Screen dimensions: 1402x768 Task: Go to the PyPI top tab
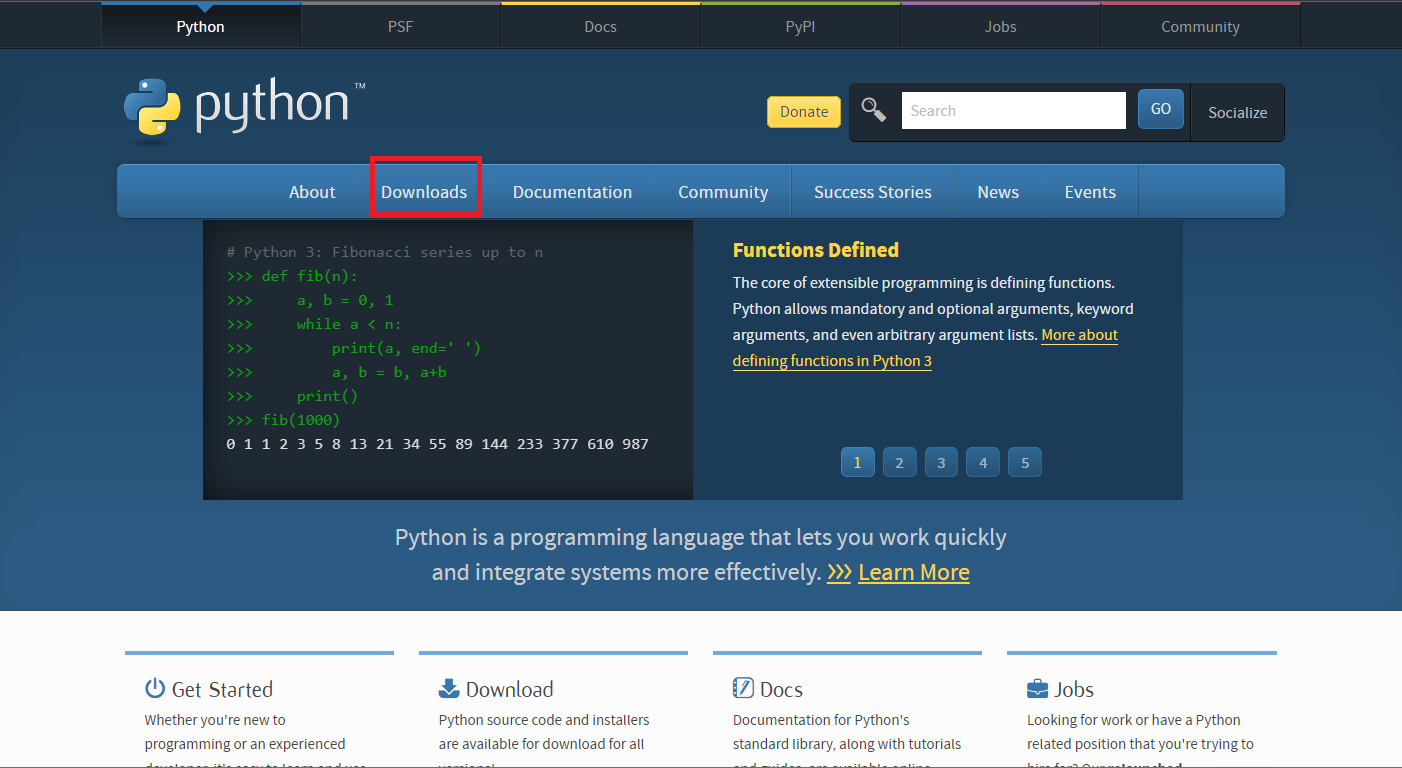[x=800, y=26]
